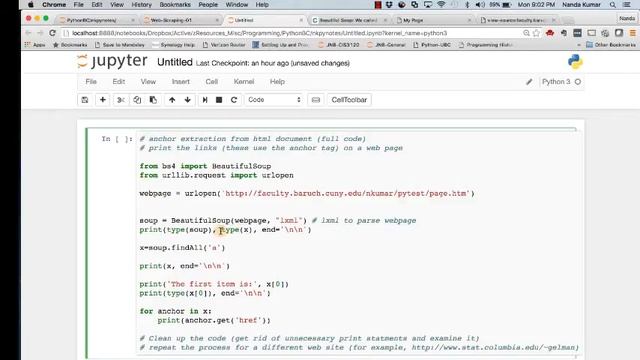Run cell and select next icon
The image size is (640, 360).
coord(205,100)
